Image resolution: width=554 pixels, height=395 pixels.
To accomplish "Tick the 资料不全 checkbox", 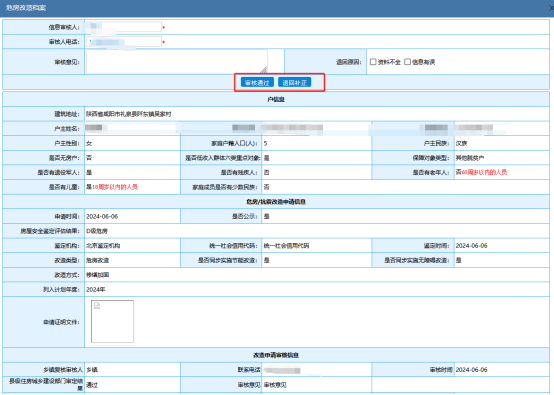I will click(373, 62).
